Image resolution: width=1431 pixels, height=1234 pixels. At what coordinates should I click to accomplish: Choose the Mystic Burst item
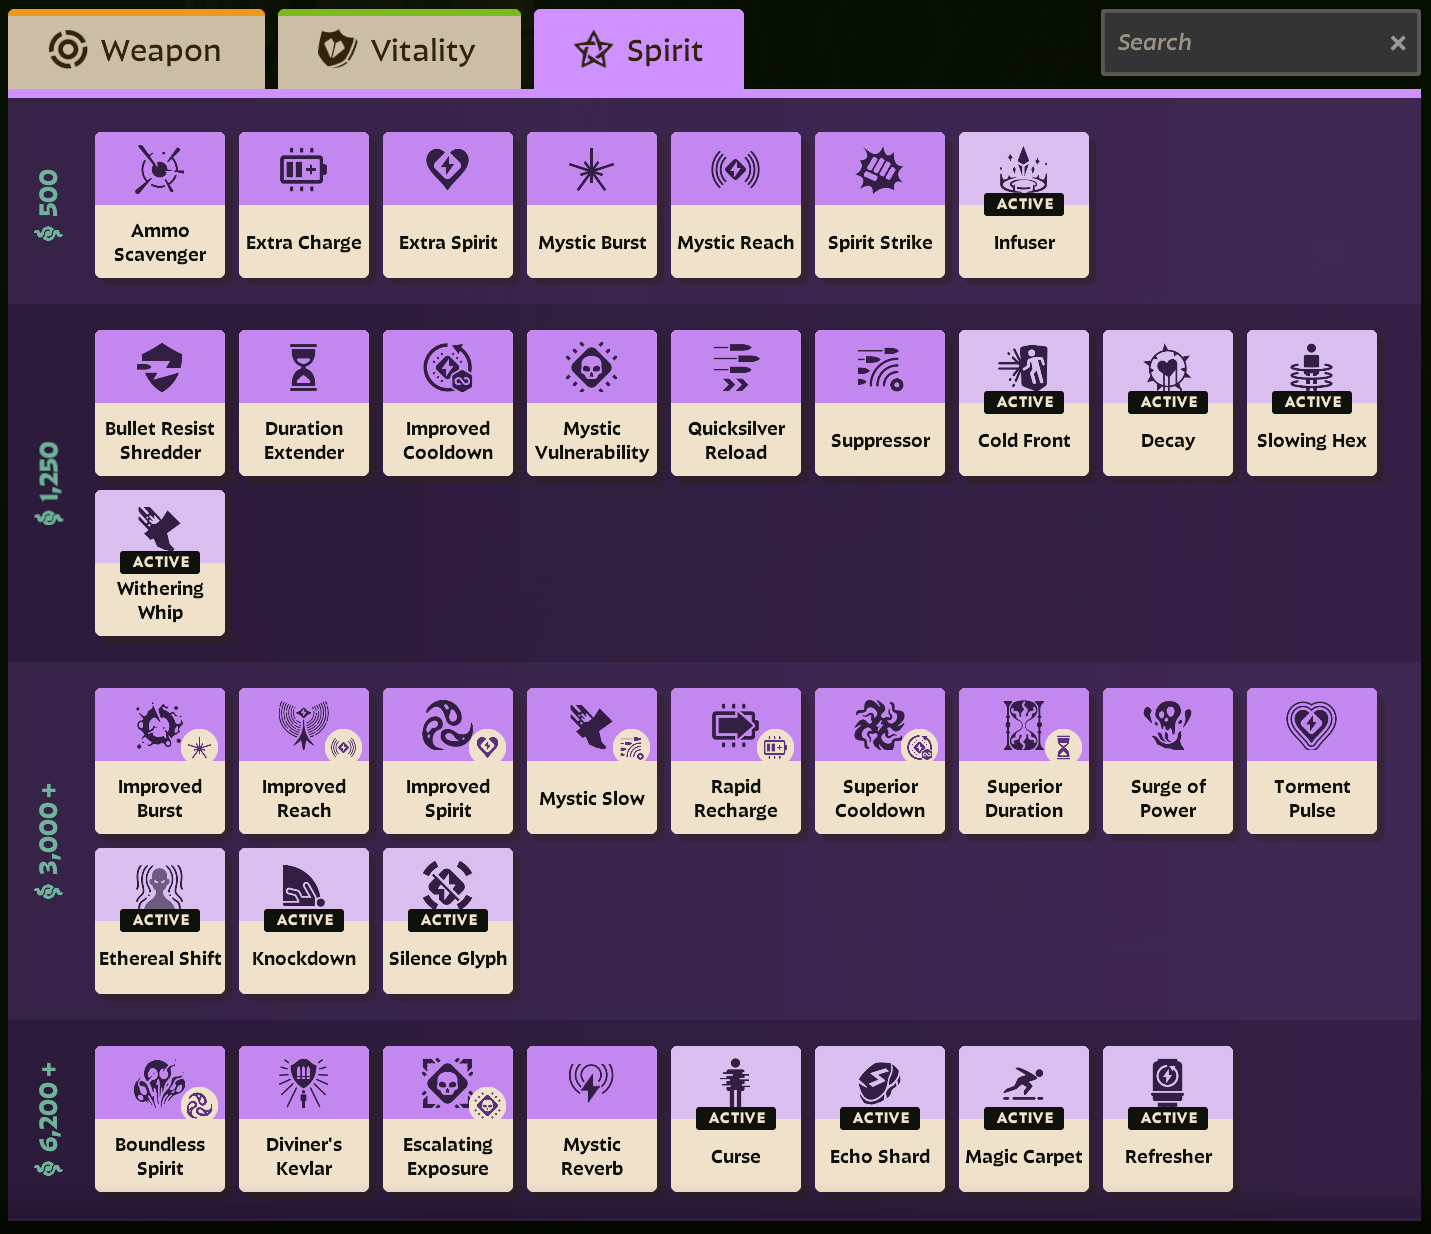click(592, 205)
